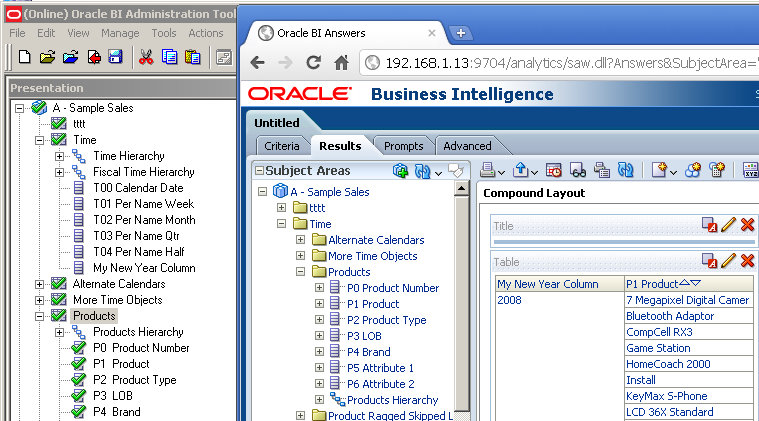Screen dimensions: 759x421
Task: Click sort ascending arrow on P1 Product column
Action: (684, 283)
